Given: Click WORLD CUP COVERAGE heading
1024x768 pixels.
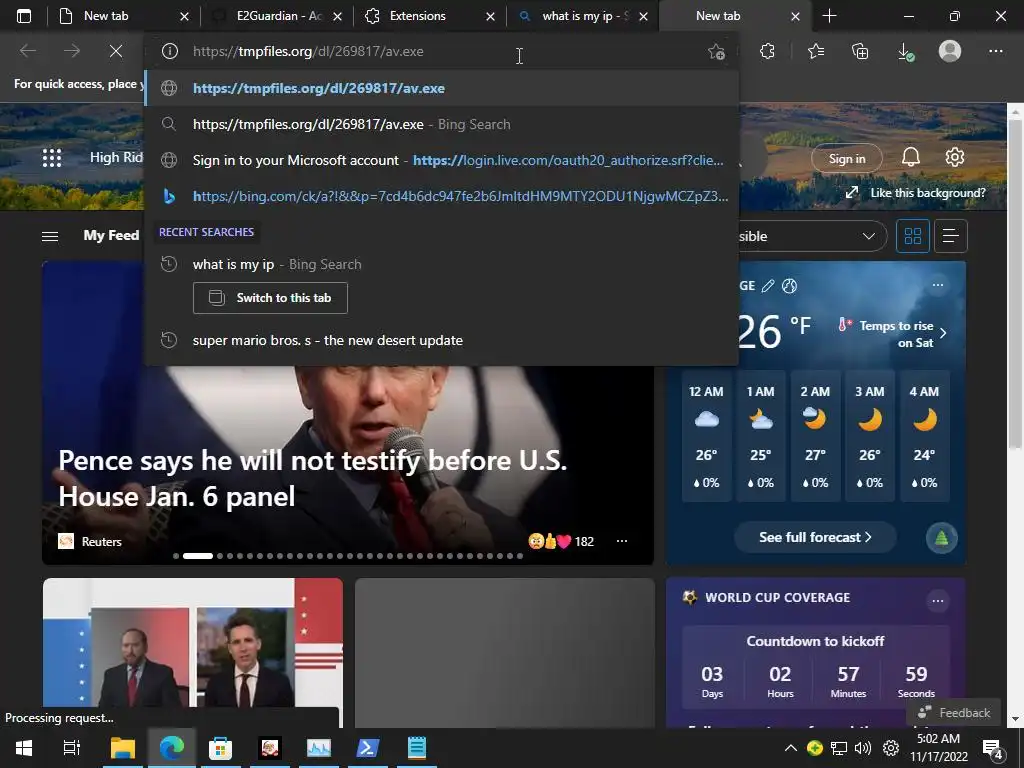Looking at the screenshot, I should click(777, 598).
